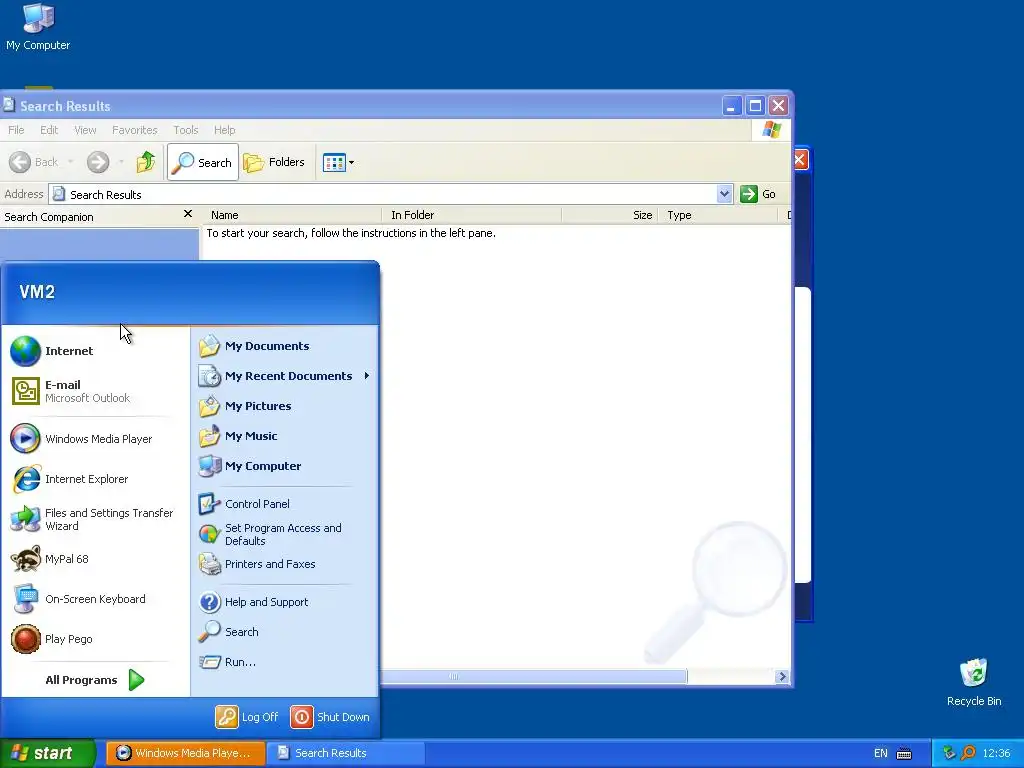Viewport: 1024px width, 768px height.
Task: Open the View menu
Action: [85, 130]
